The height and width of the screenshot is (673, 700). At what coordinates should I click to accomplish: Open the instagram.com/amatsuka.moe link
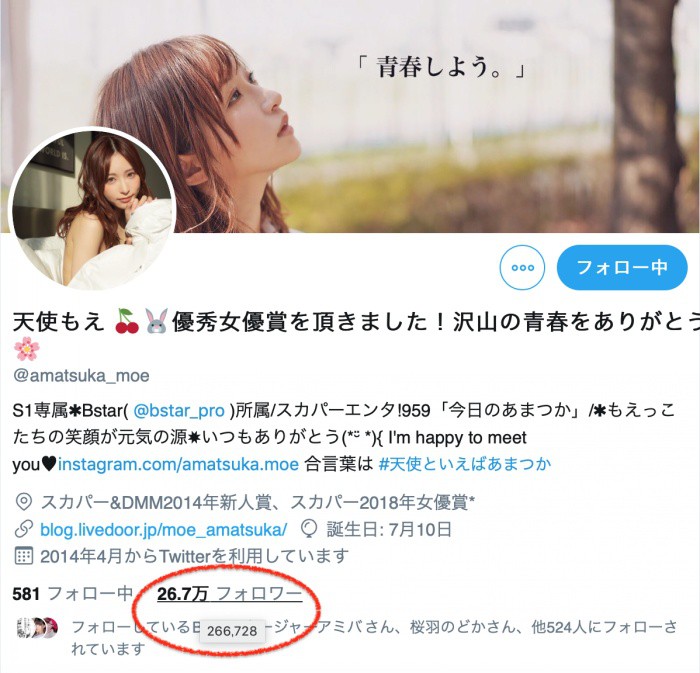(x=178, y=464)
